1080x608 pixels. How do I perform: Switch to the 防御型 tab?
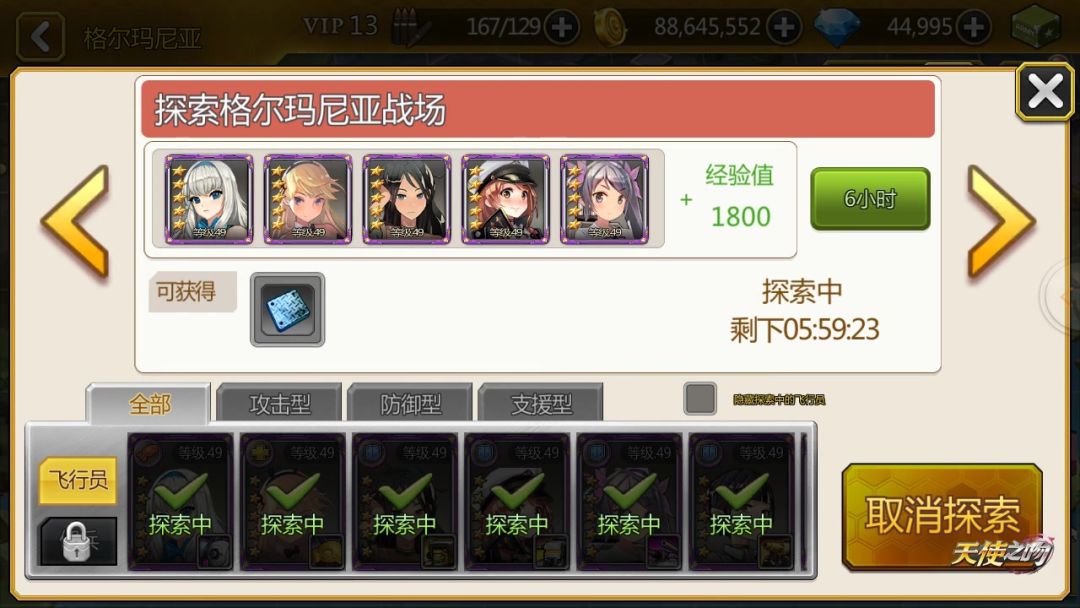click(x=410, y=403)
